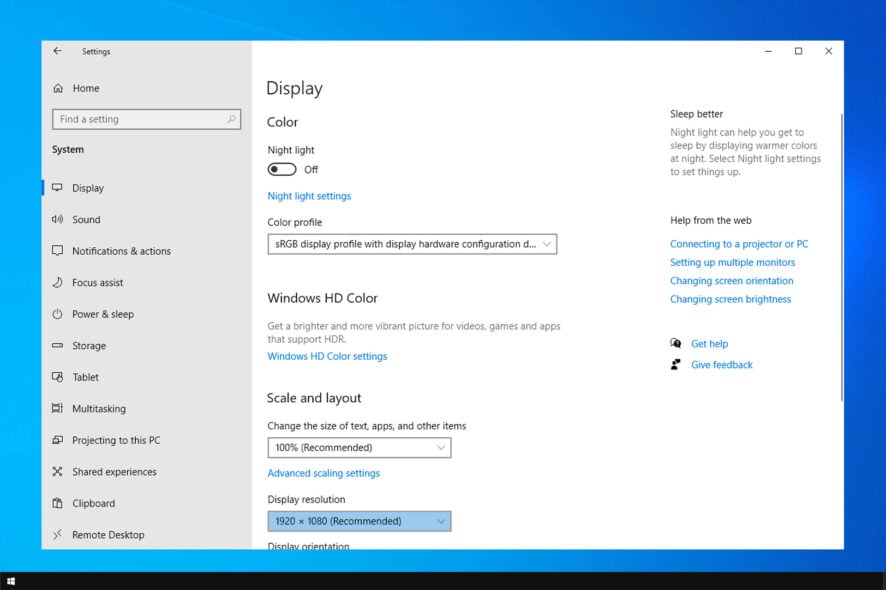Viewport: 886px width, 590px height.
Task: Open Shared experiences page
Action: pos(114,472)
